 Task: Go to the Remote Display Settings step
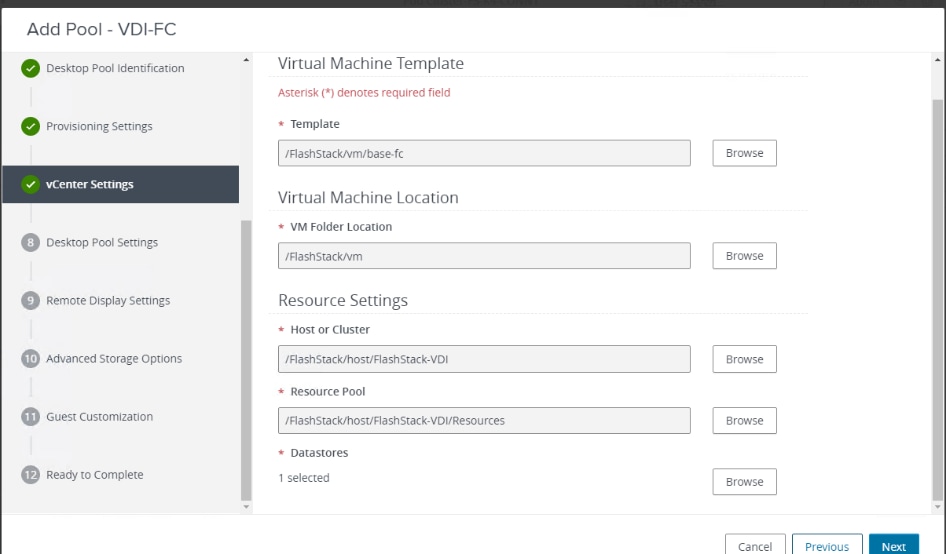pos(108,301)
